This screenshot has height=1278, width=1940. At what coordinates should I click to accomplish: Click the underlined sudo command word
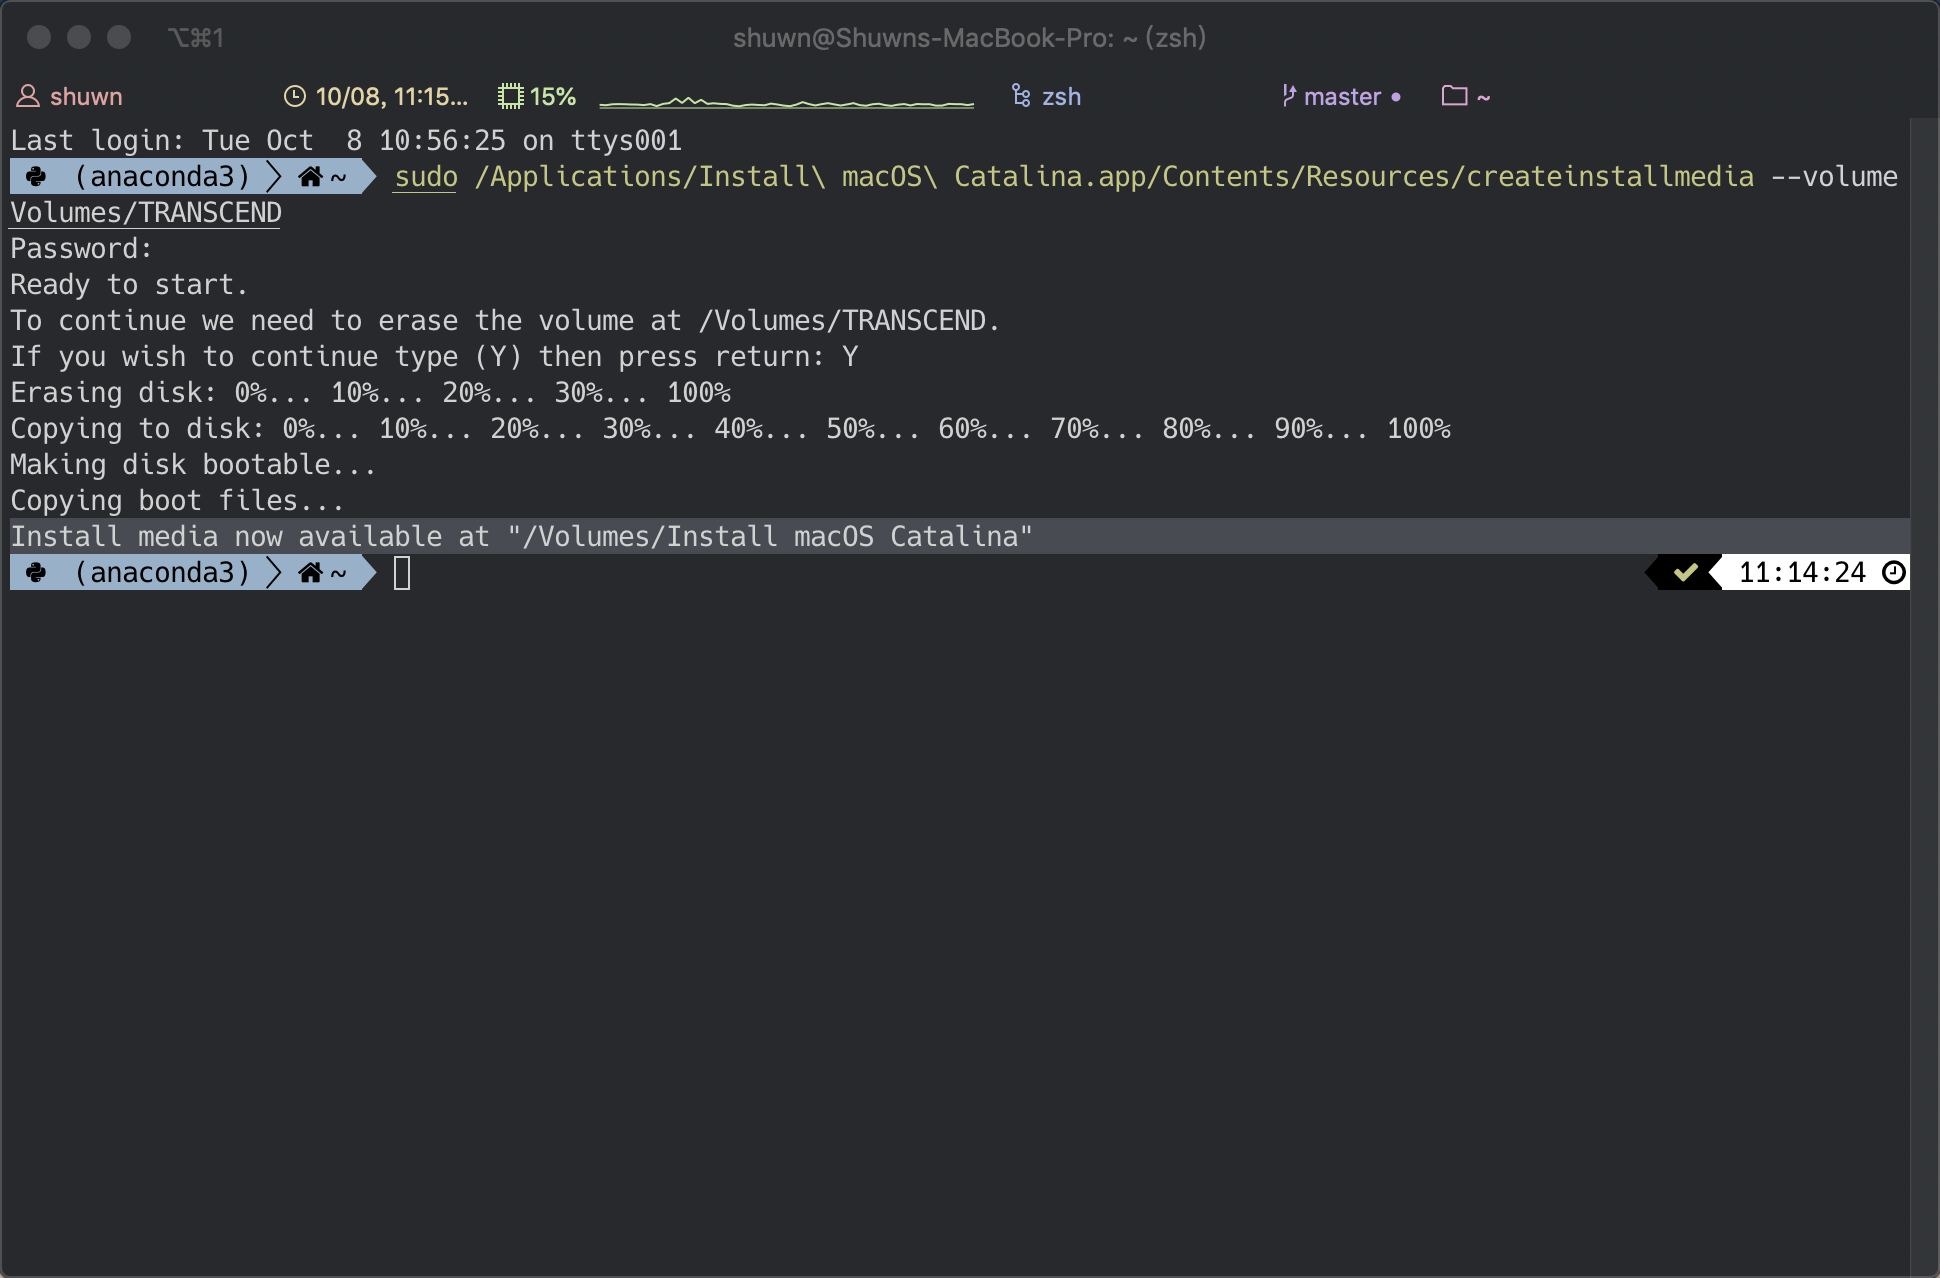pos(426,177)
